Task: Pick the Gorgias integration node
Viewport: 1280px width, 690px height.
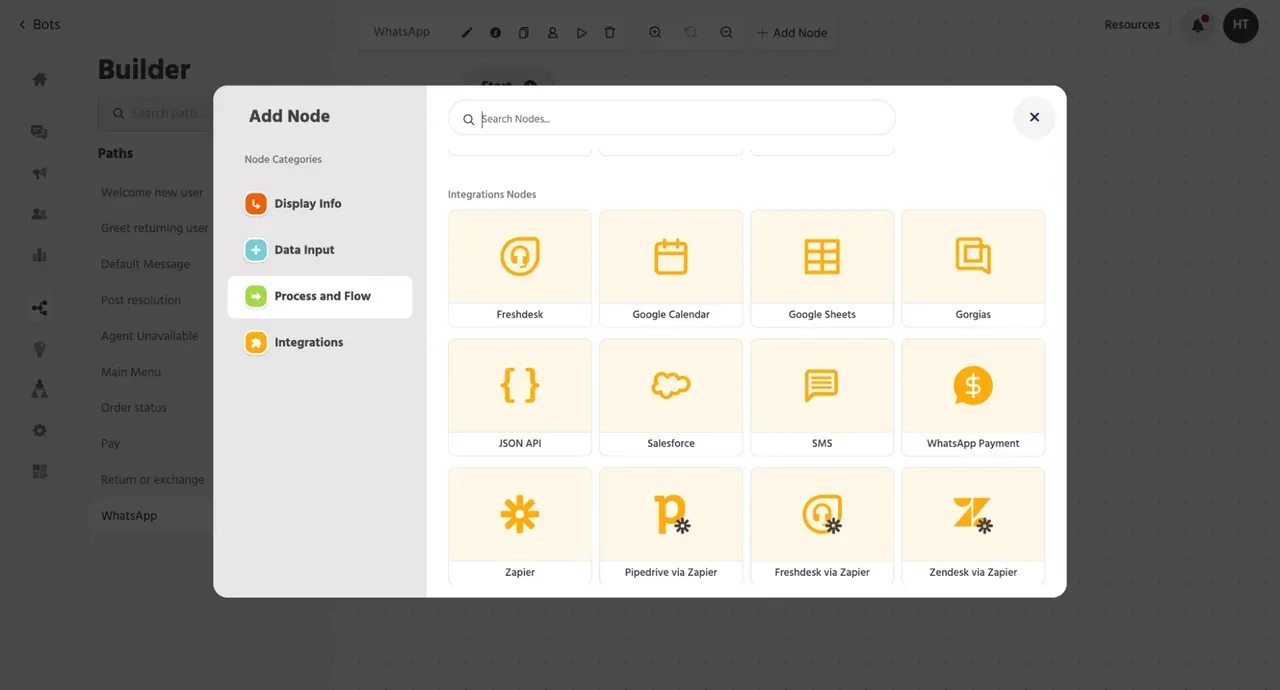Action: click(x=973, y=268)
